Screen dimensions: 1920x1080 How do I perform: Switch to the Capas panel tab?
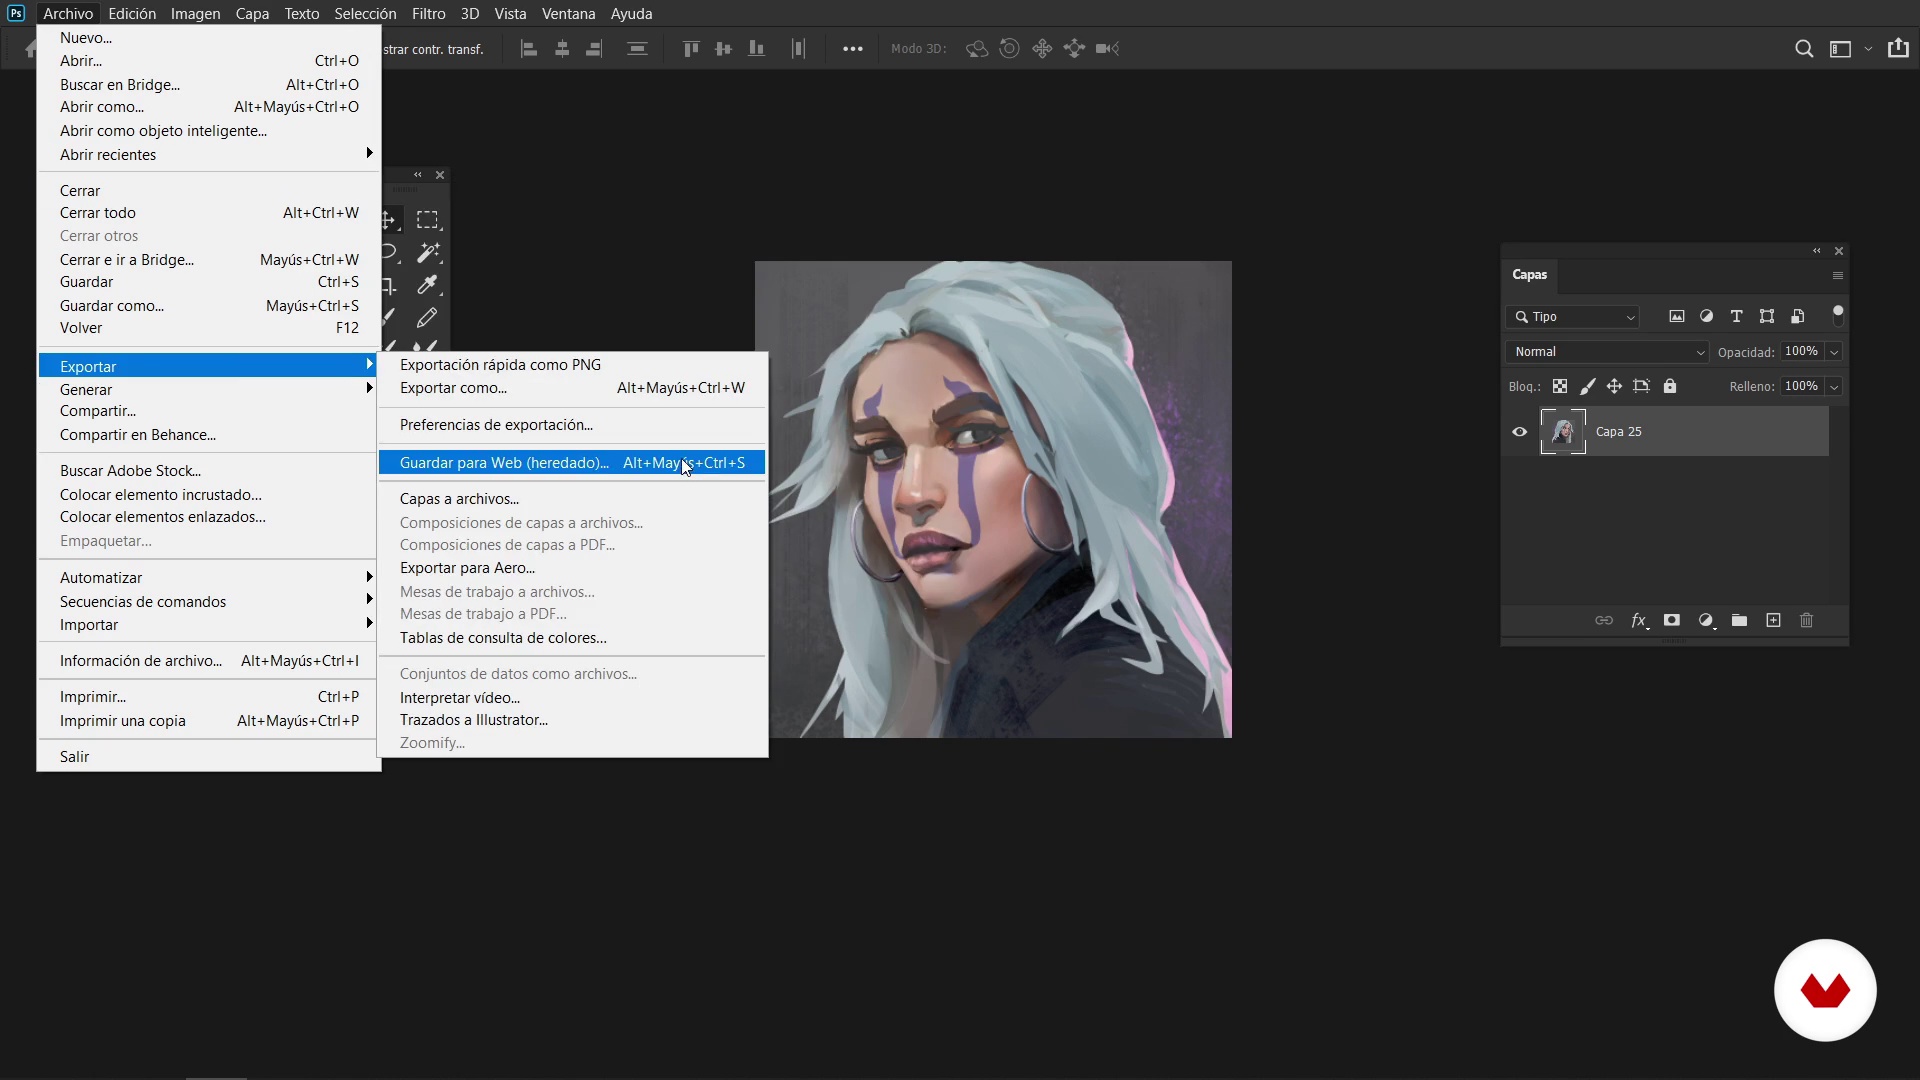pyautogui.click(x=1529, y=274)
